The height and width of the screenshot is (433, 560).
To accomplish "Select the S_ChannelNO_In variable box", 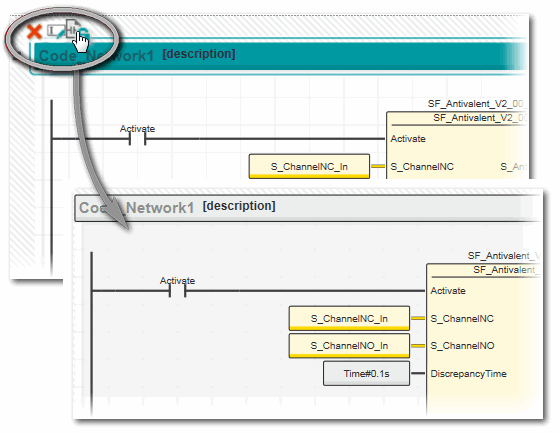I will click(349, 345).
